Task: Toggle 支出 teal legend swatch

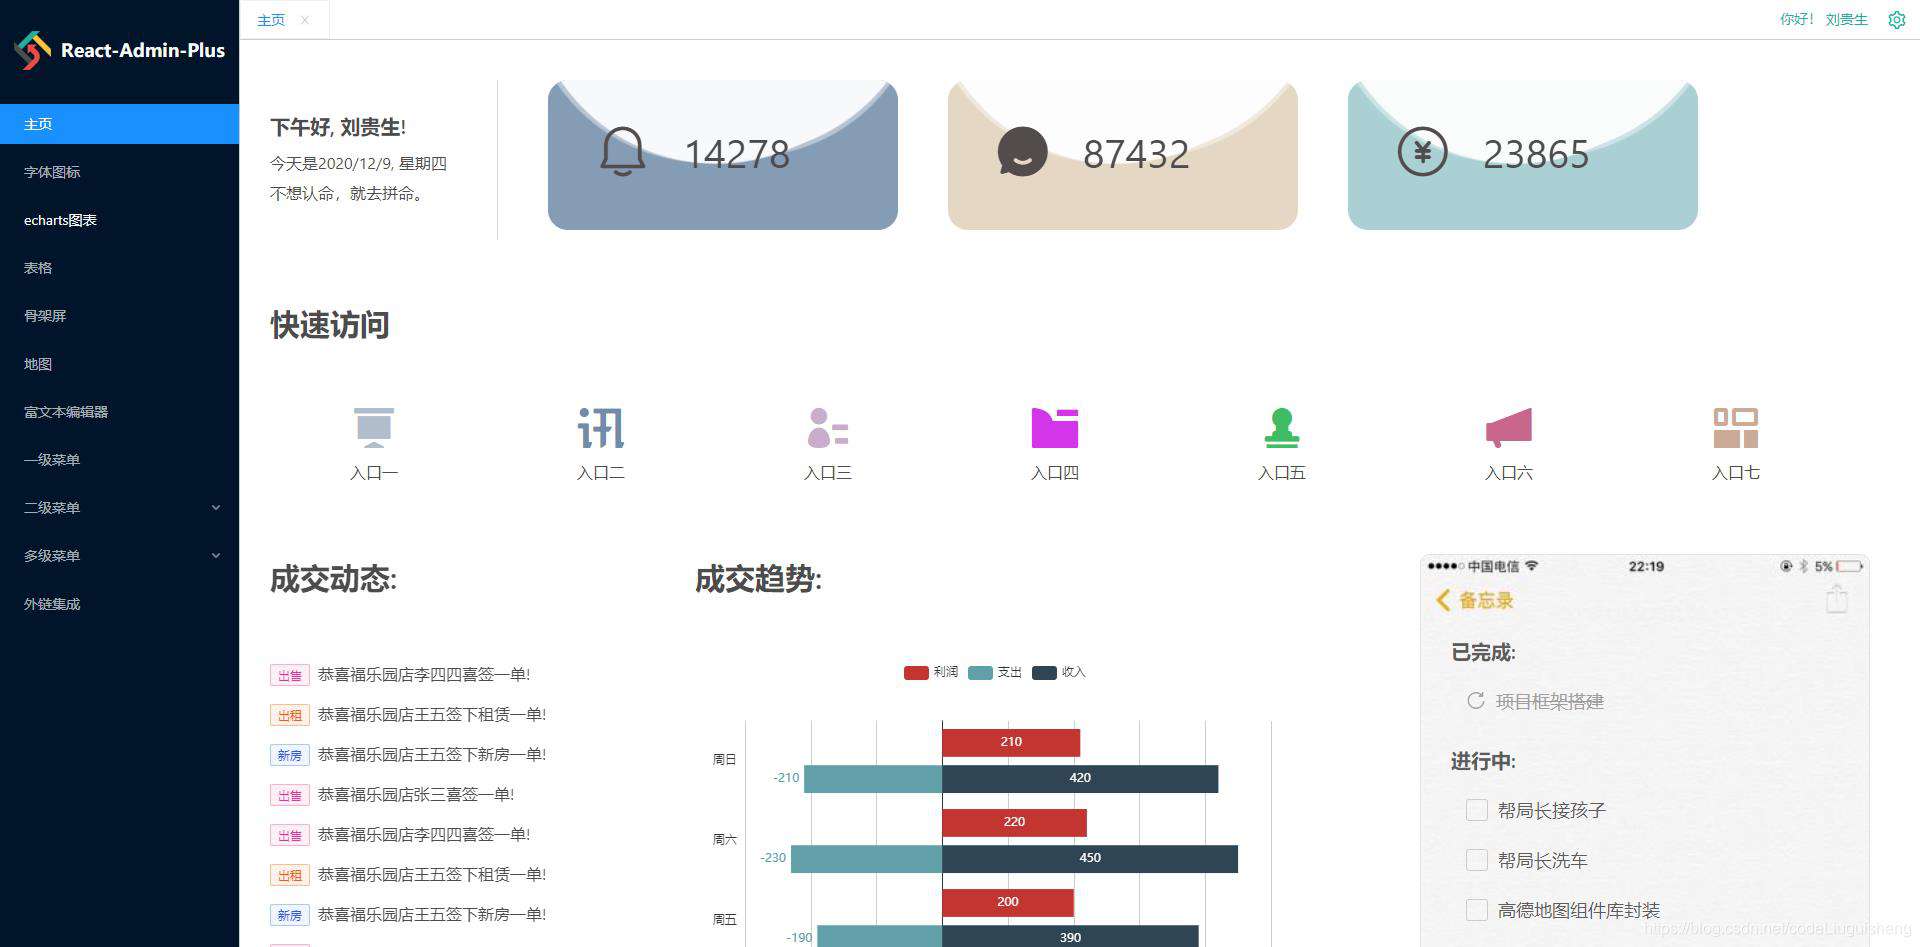Action: pyautogui.click(x=980, y=672)
